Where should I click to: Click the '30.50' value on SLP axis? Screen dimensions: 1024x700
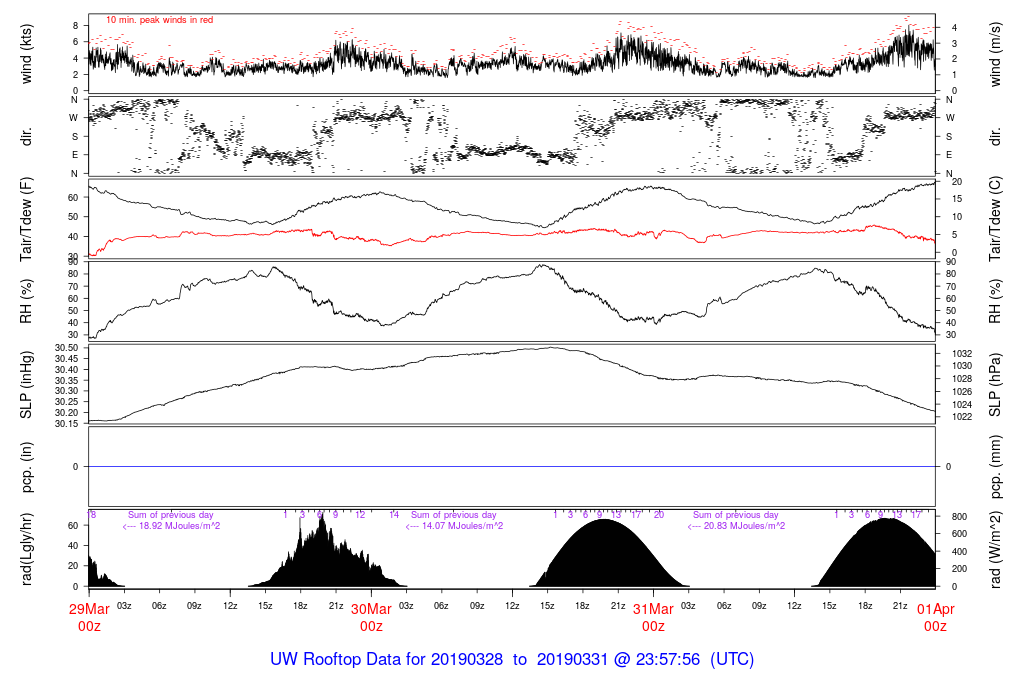pyautogui.click(x=67, y=348)
